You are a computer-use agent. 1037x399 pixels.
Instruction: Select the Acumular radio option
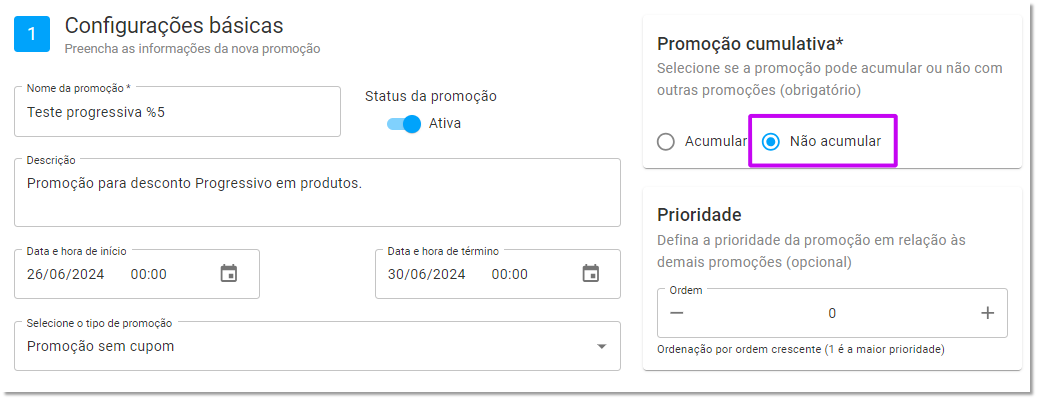click(x=666, y=142)
